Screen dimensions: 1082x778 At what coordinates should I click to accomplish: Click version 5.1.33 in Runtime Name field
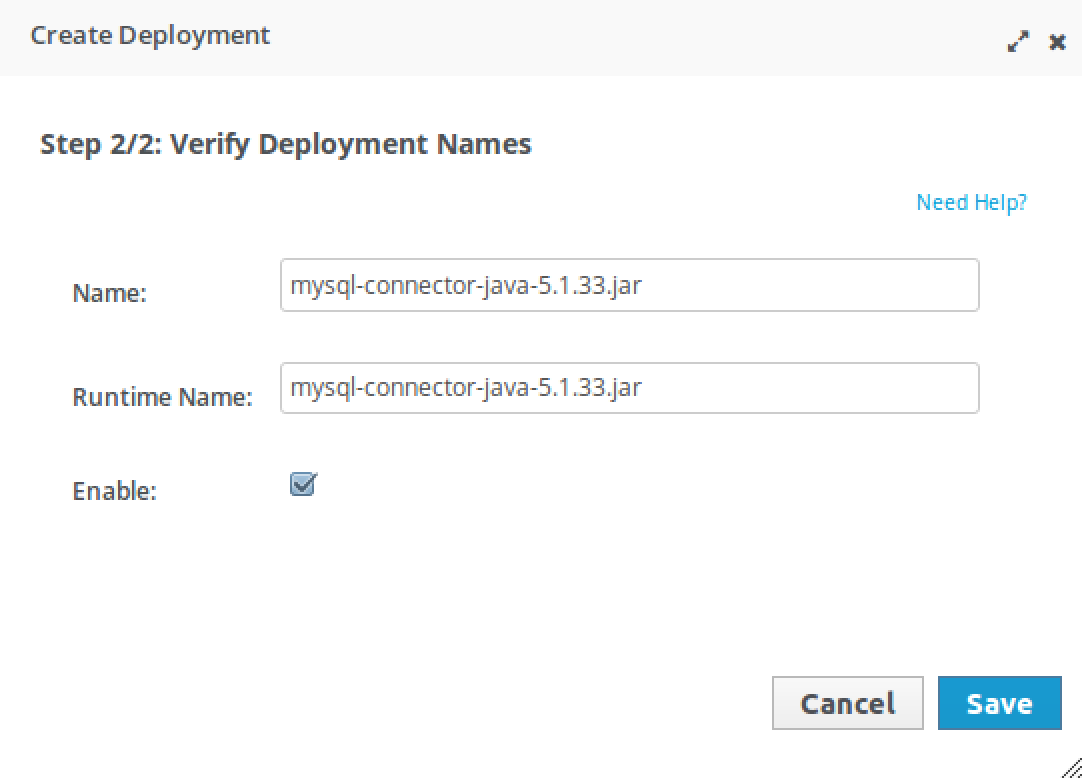tap(572, 387)
